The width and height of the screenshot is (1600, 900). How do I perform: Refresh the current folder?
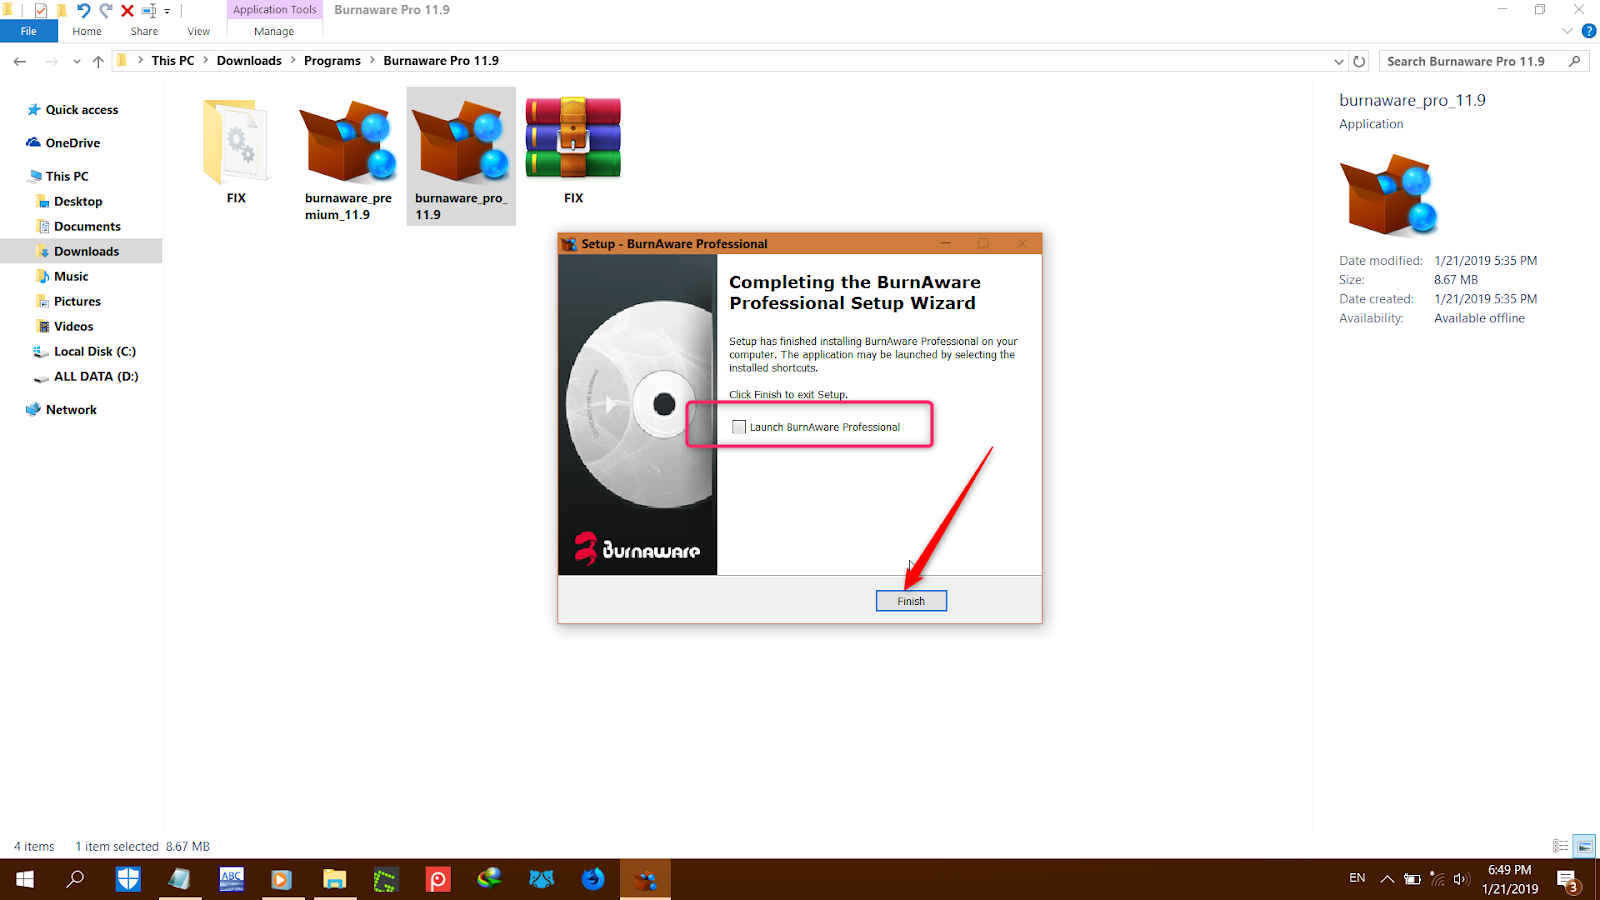point(1359,62)
